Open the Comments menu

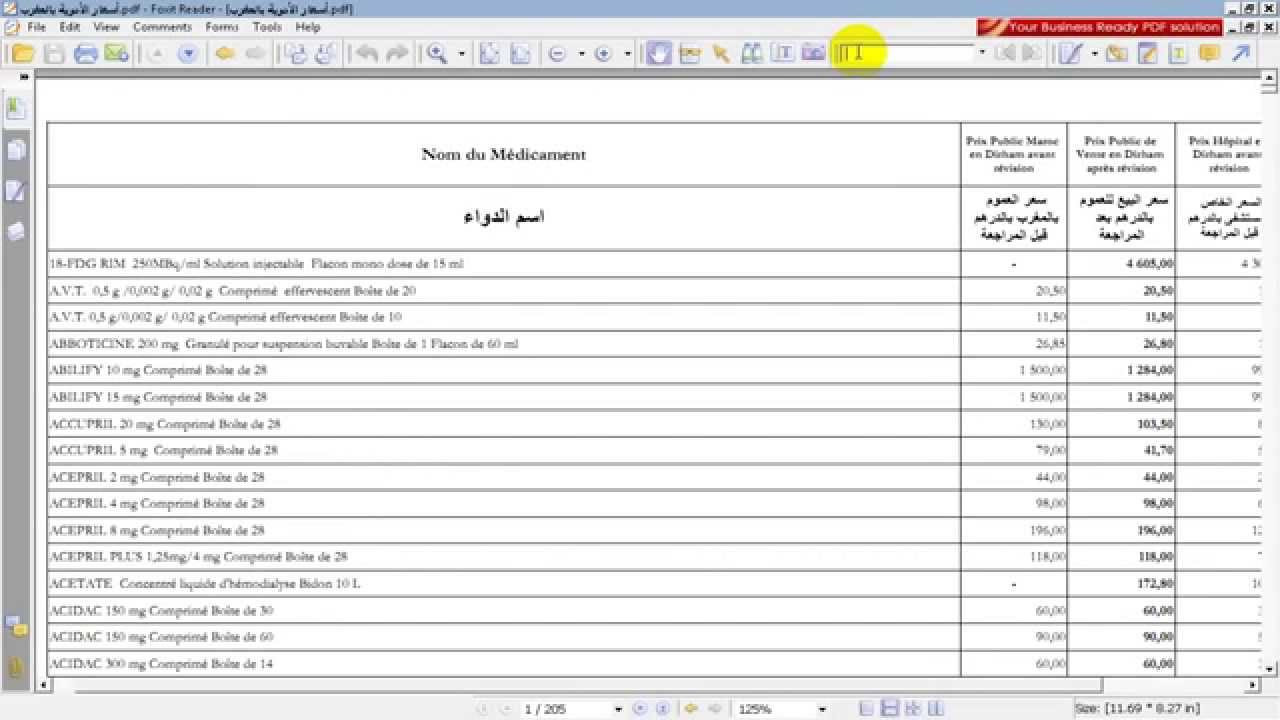[162, 27]
